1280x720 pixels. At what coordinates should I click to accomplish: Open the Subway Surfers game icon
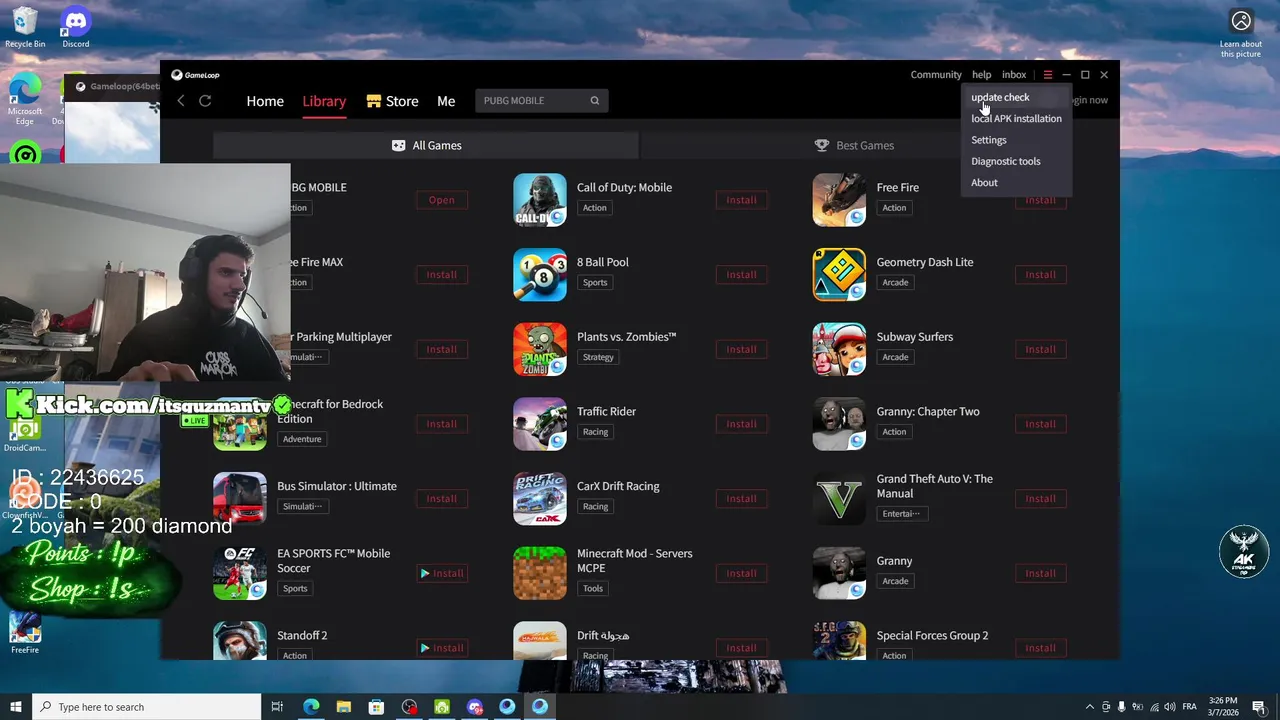(x=839, y=349)
